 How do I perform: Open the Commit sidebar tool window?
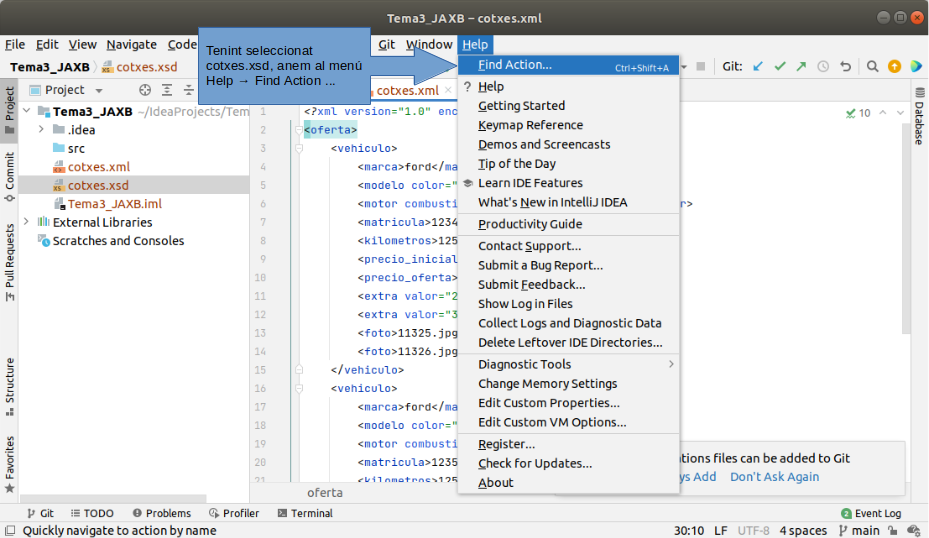click(9, 177)
